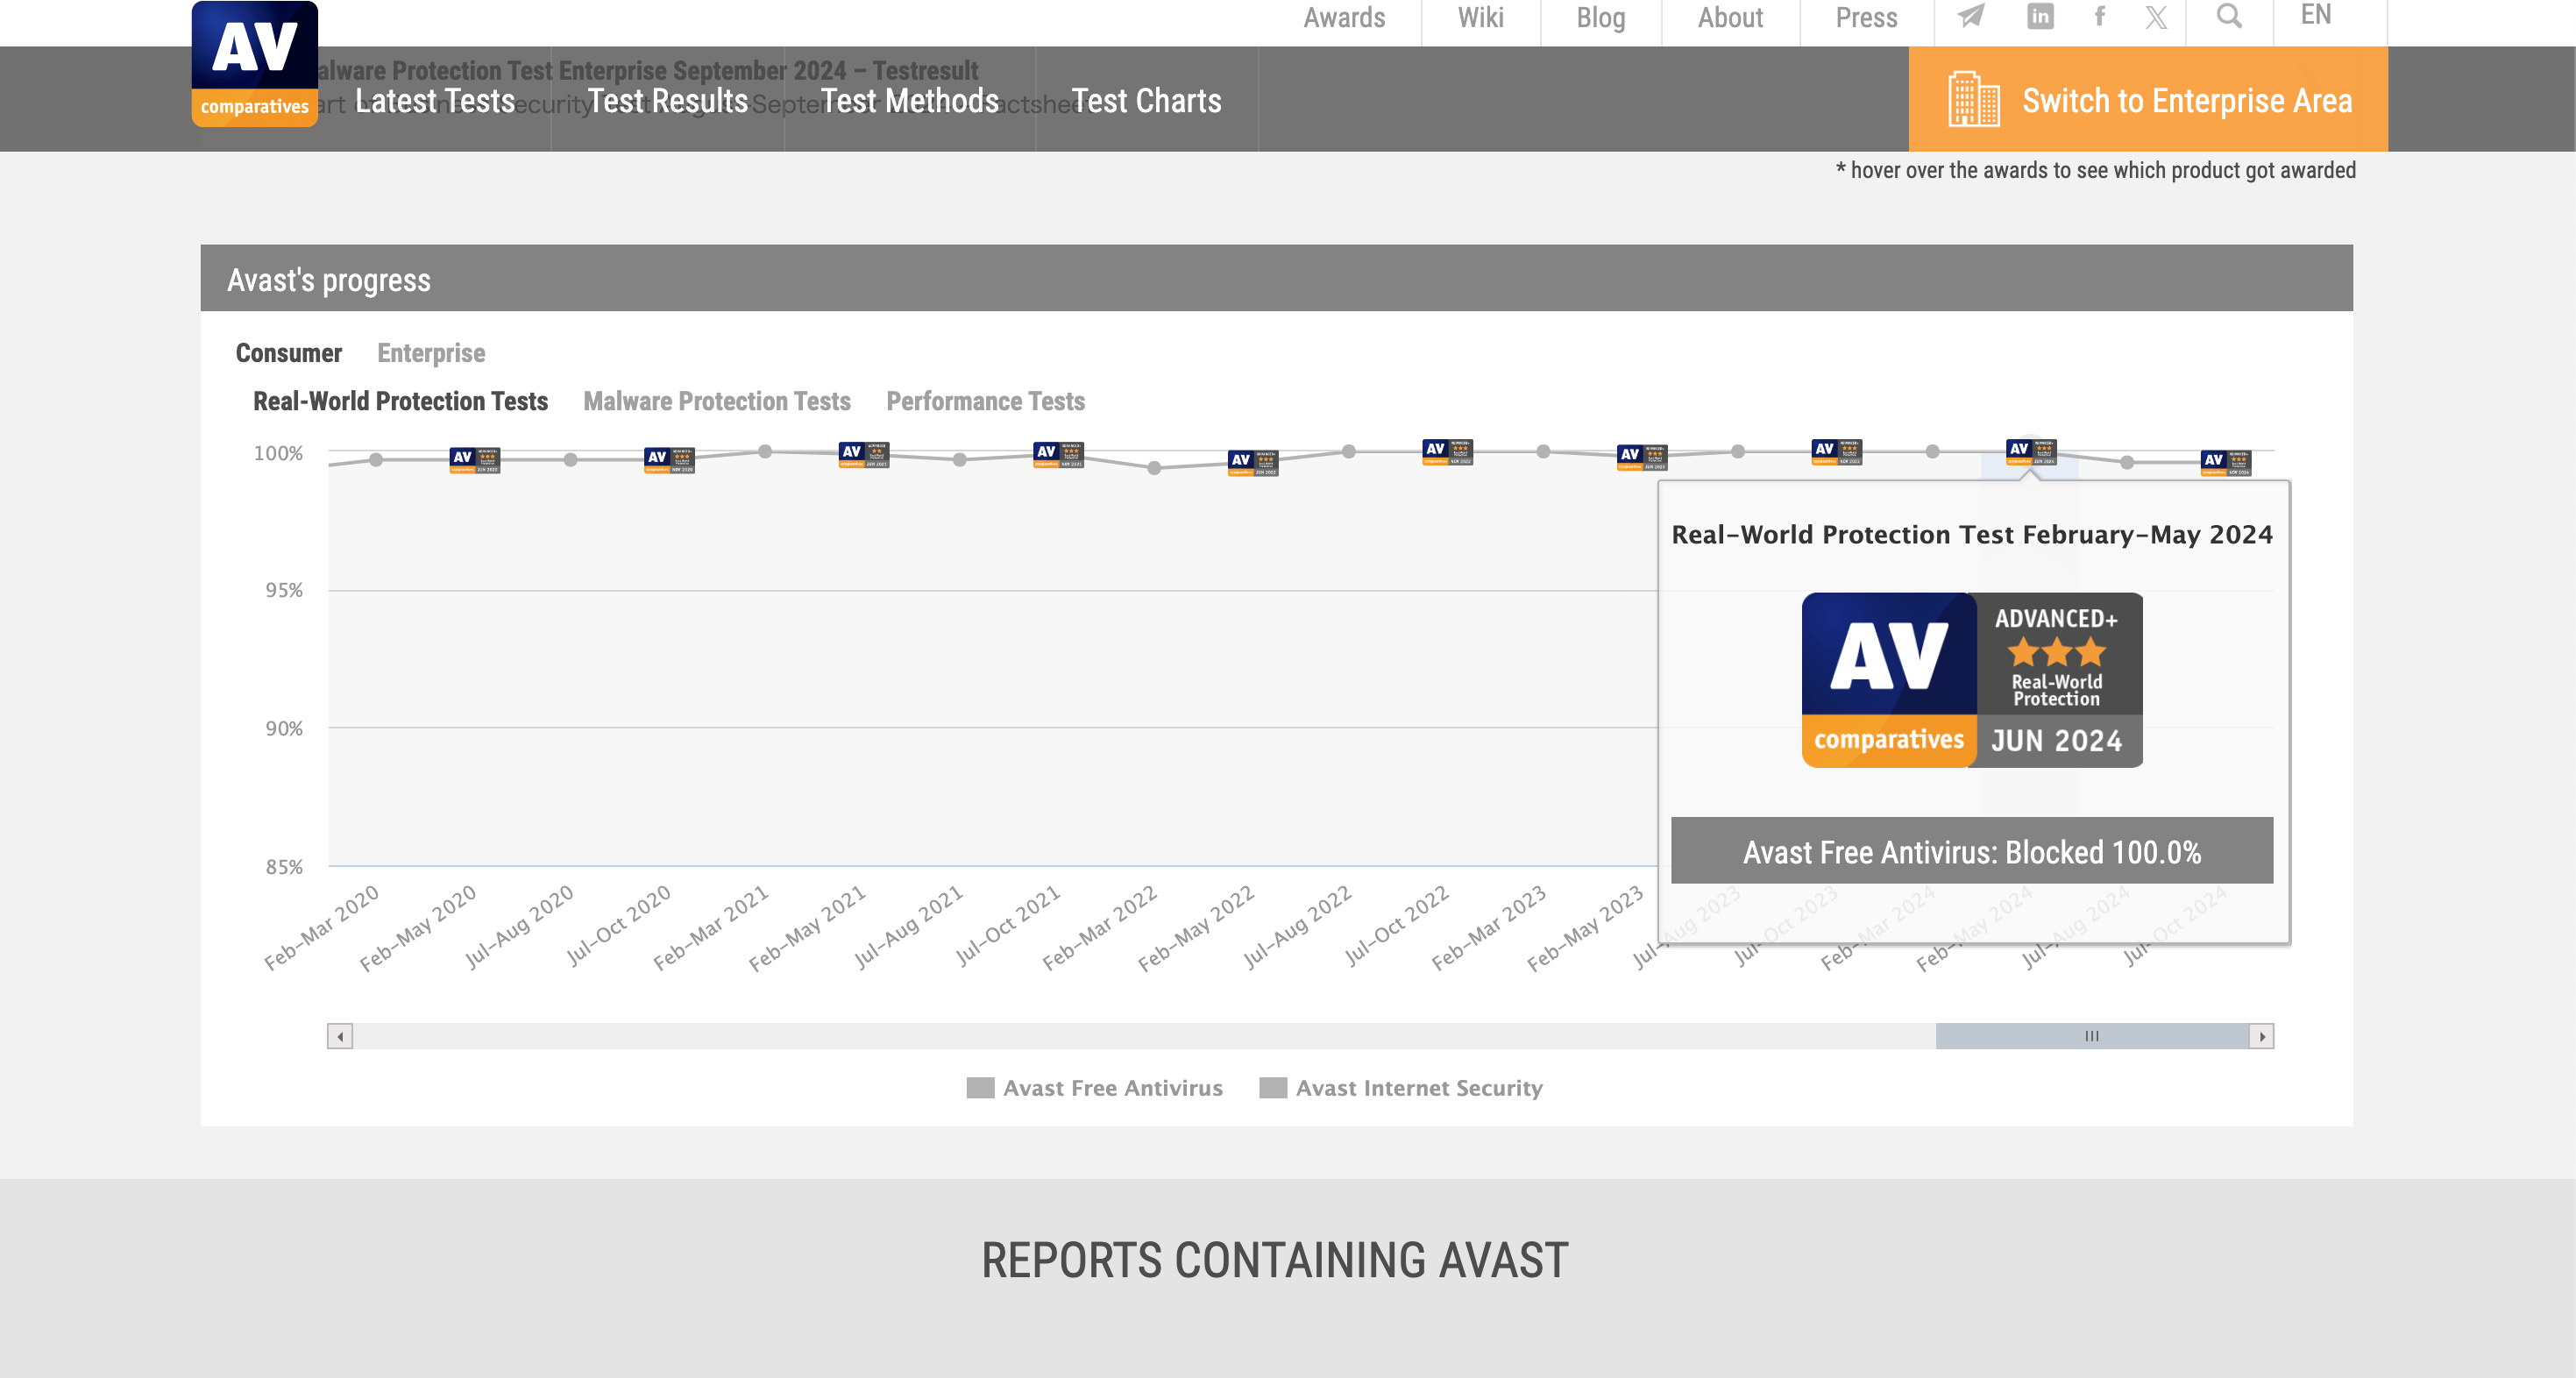Click the gray swatch beside Avast Free Antivirus

tap(980, 1088)
